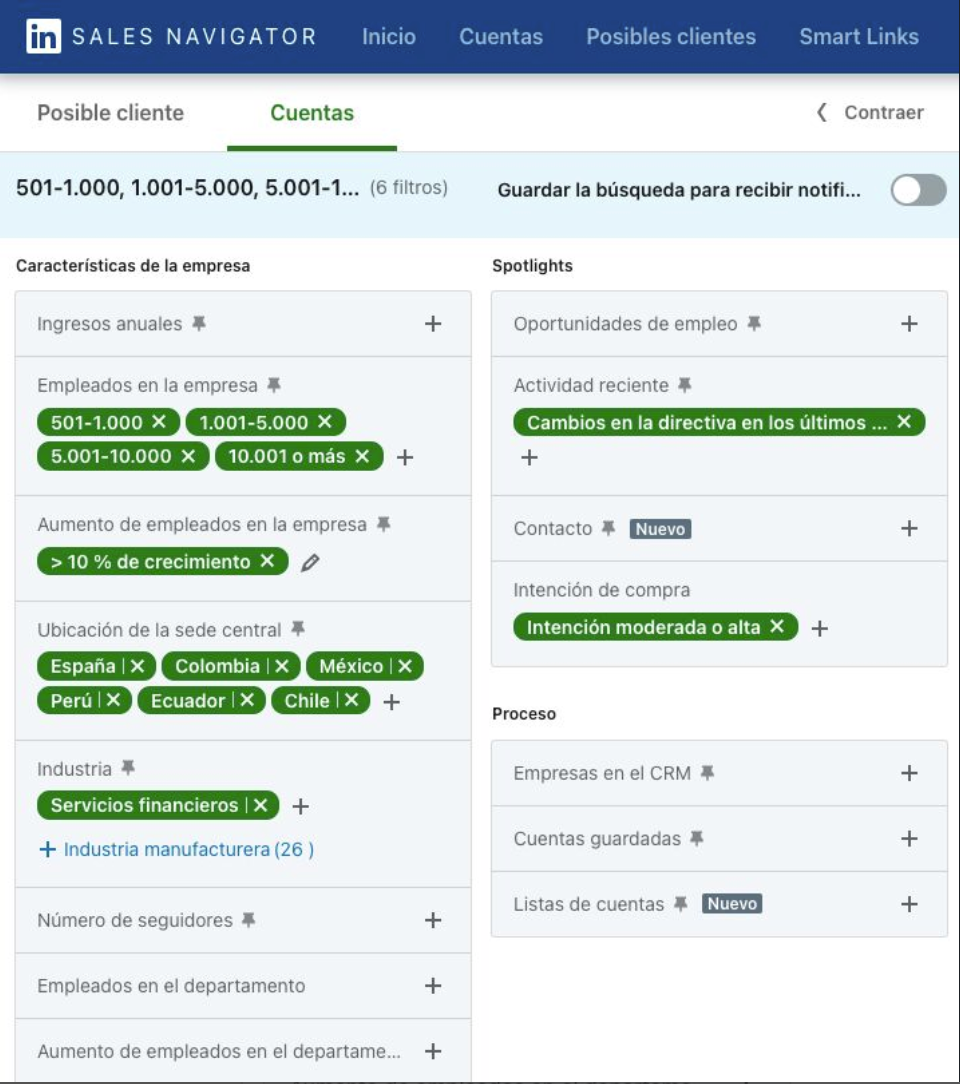Collapse the filter panel with Contraer

[x=870, y=112]
